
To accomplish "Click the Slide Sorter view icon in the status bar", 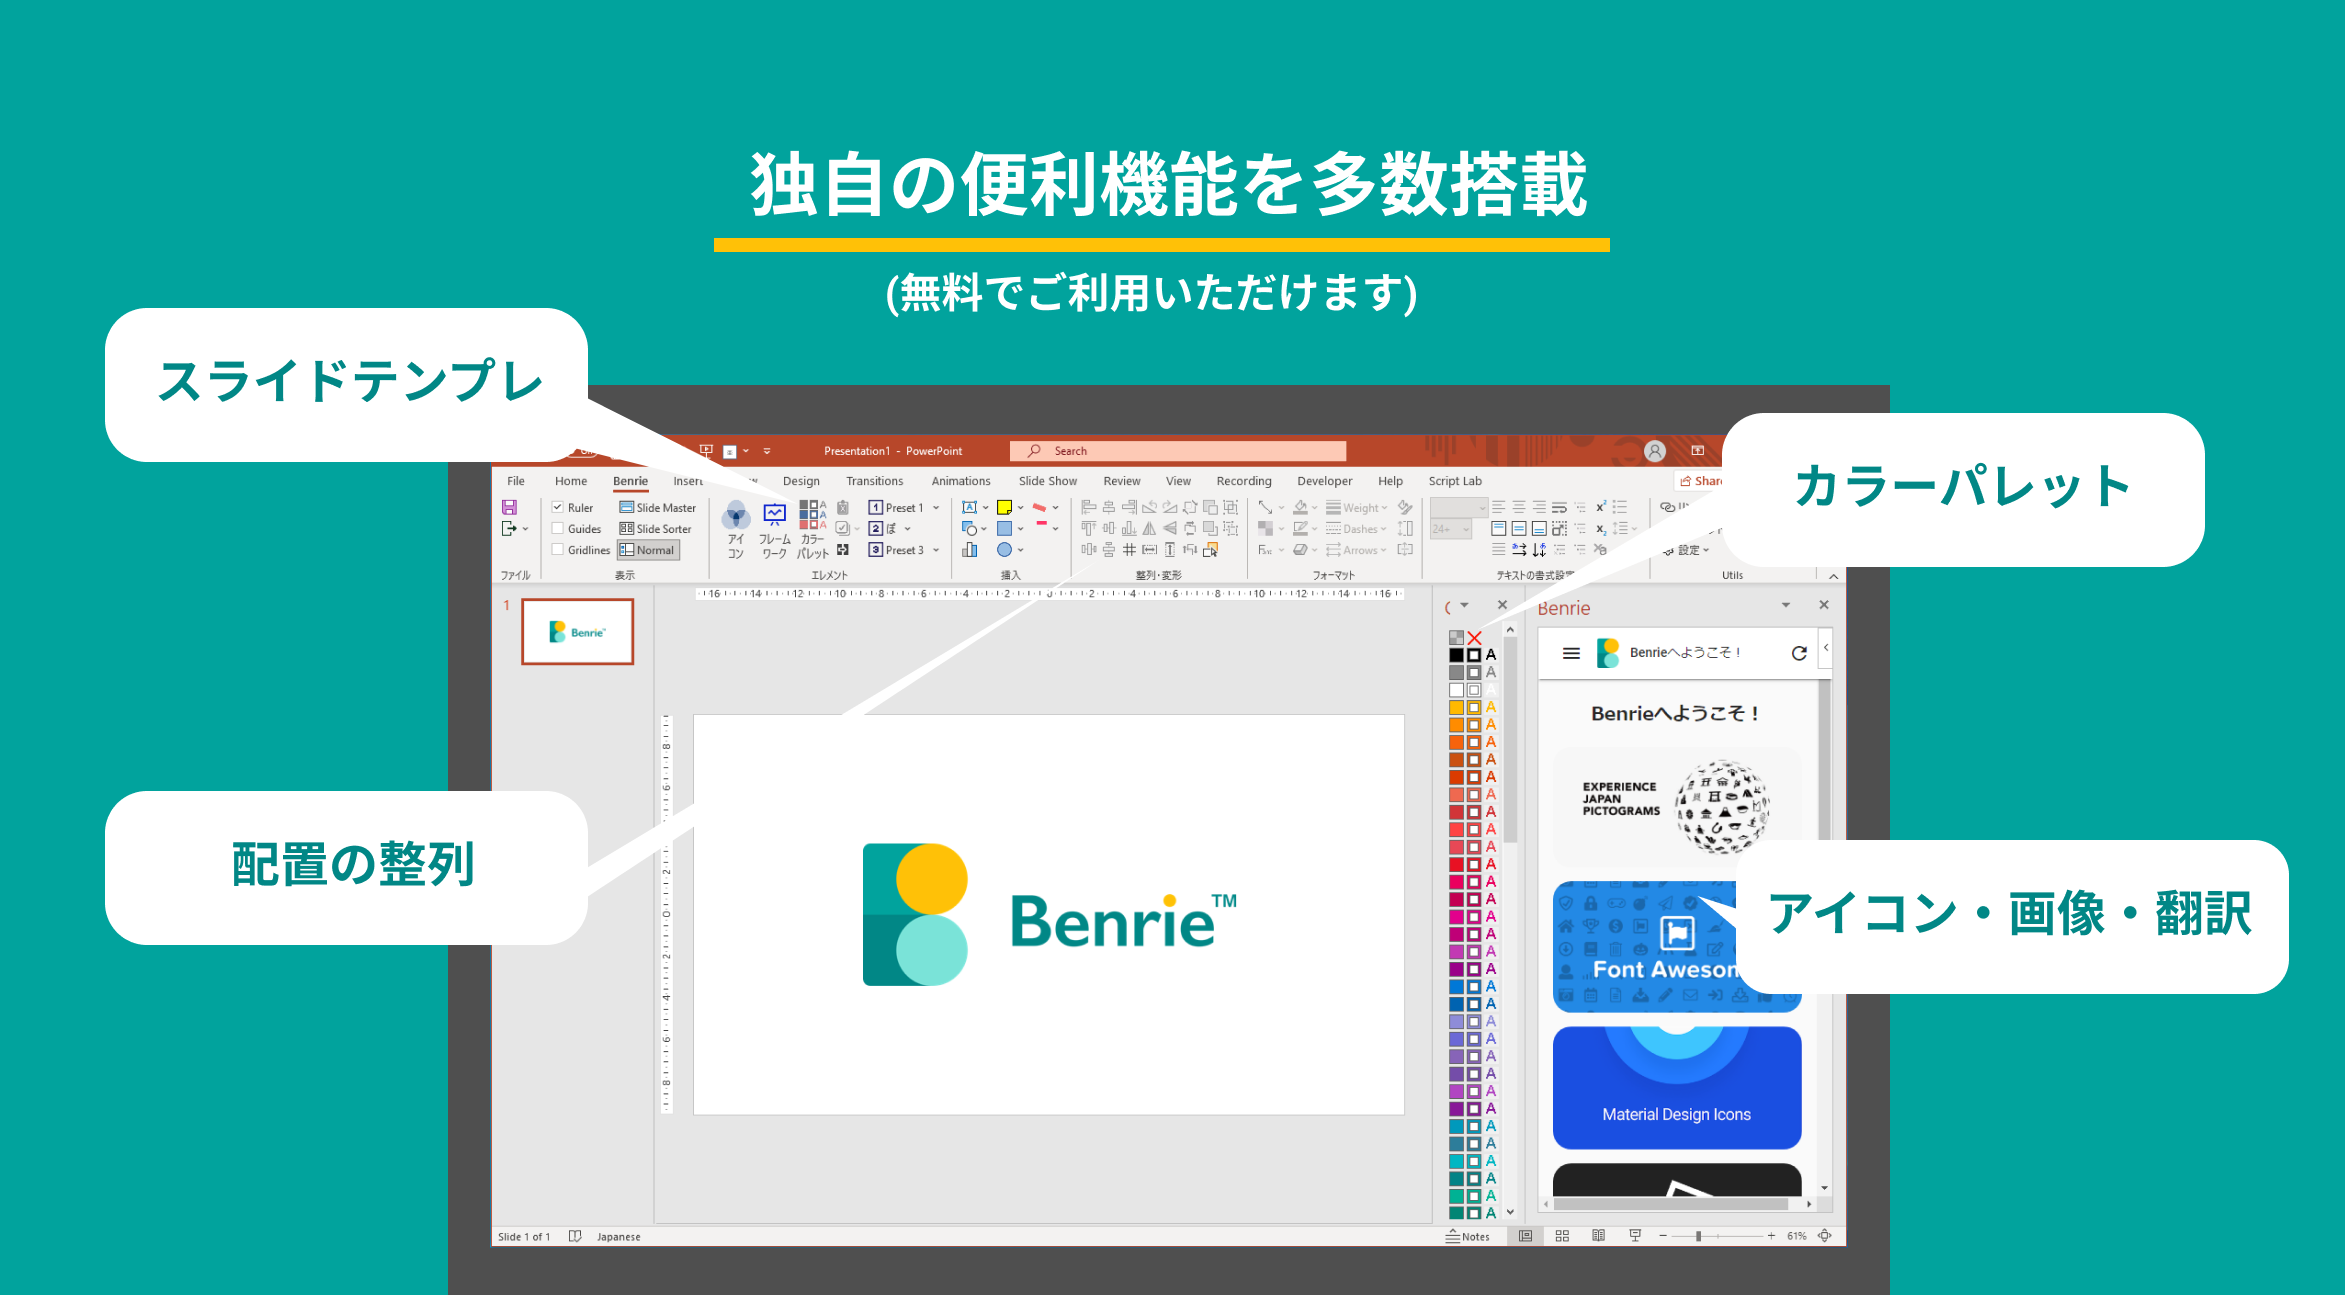I will [x=1562, y=1236].
